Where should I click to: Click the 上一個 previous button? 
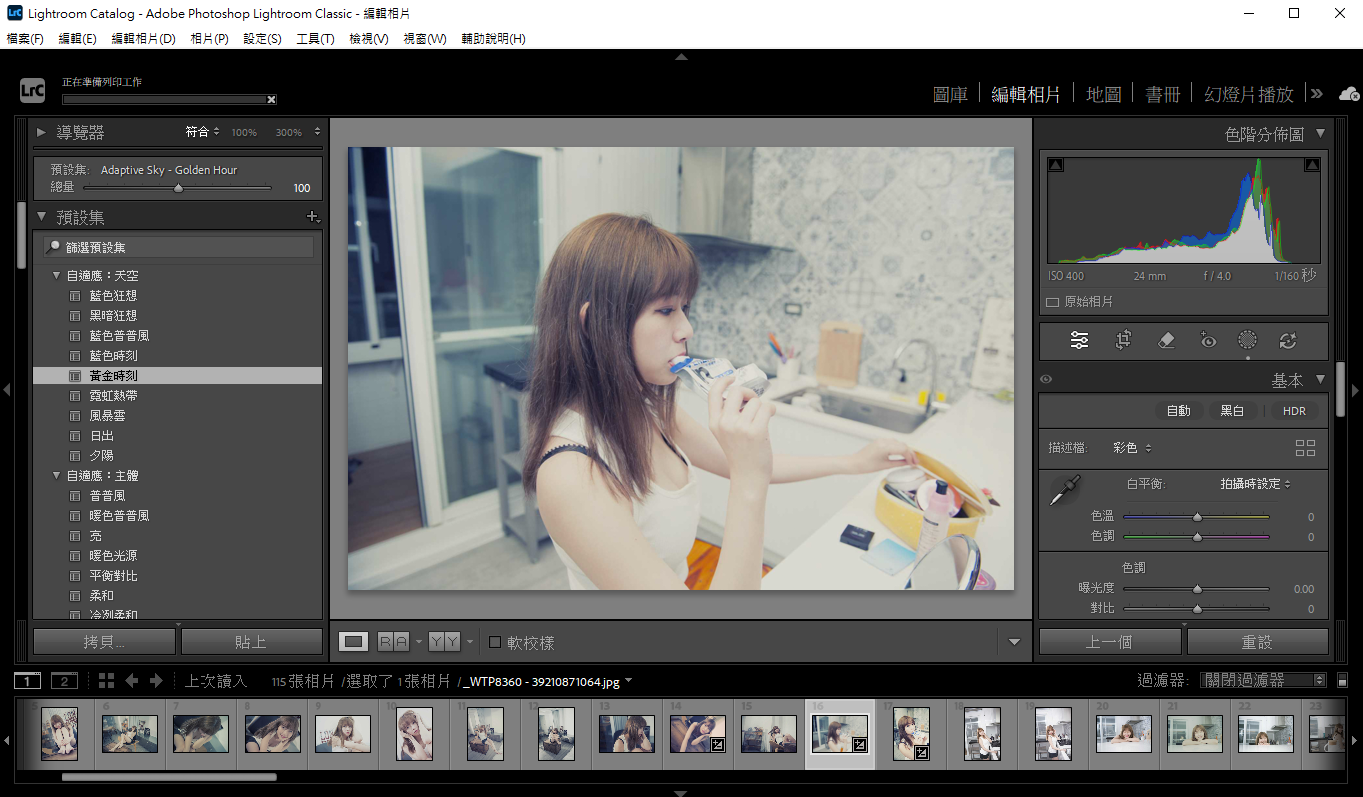tap(1109, 642)
